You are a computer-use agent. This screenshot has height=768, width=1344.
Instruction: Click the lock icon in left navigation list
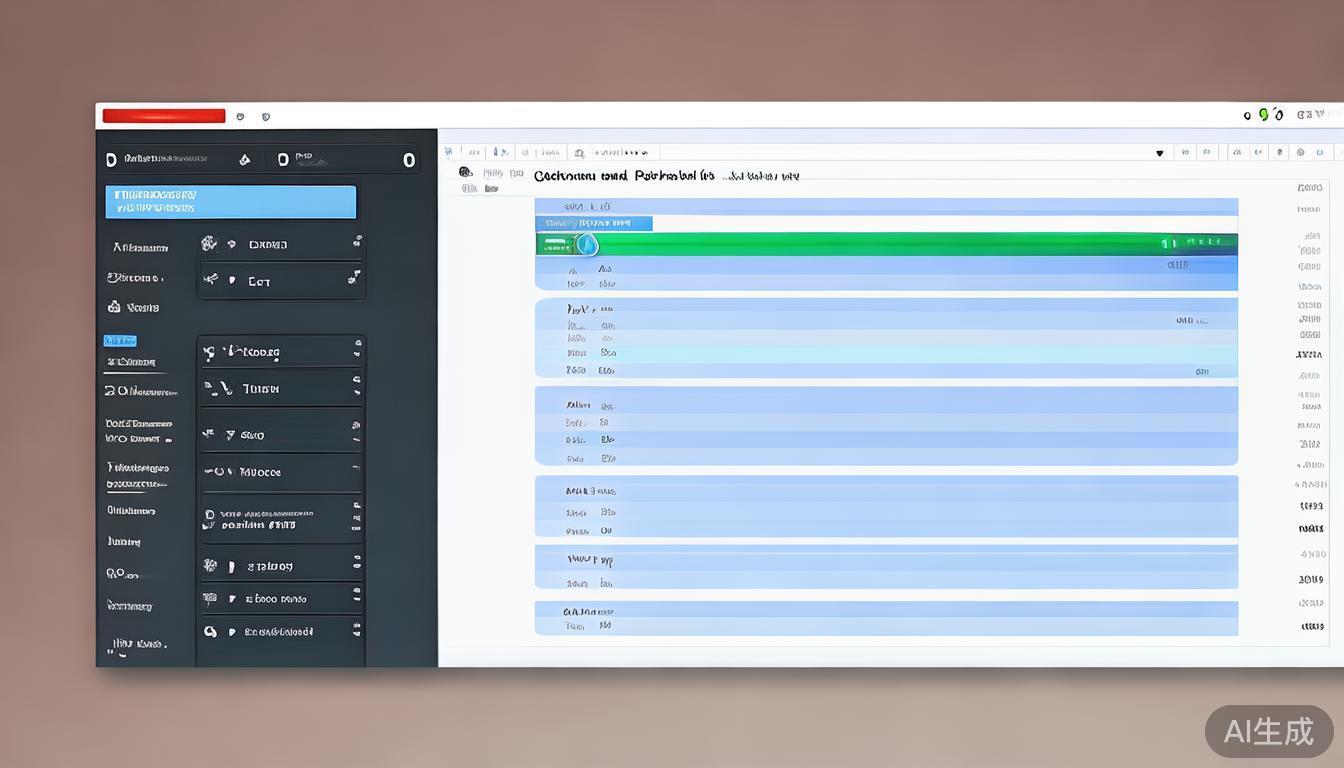[x=114, y=307]
